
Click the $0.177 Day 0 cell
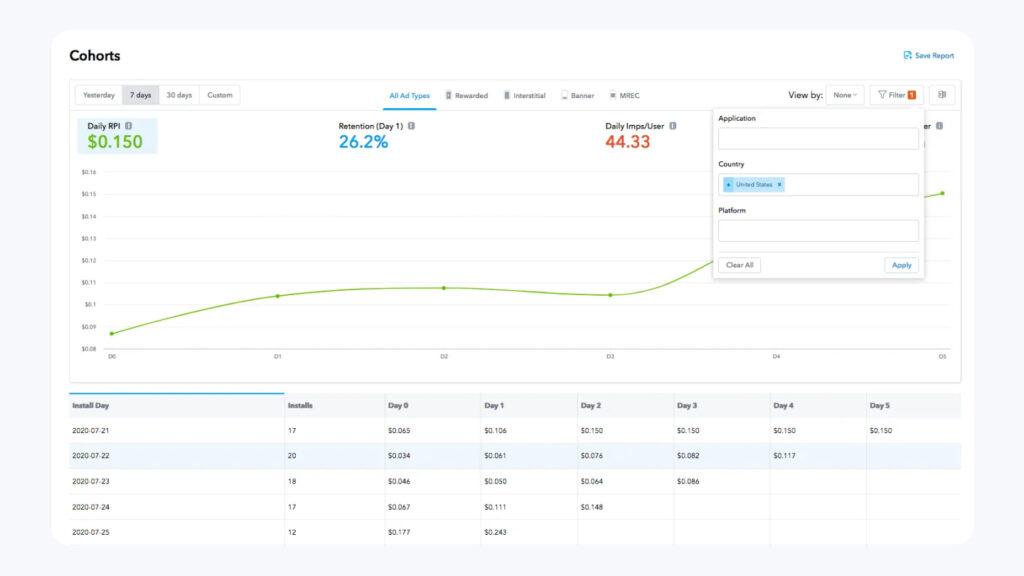[x=399, y=532]
